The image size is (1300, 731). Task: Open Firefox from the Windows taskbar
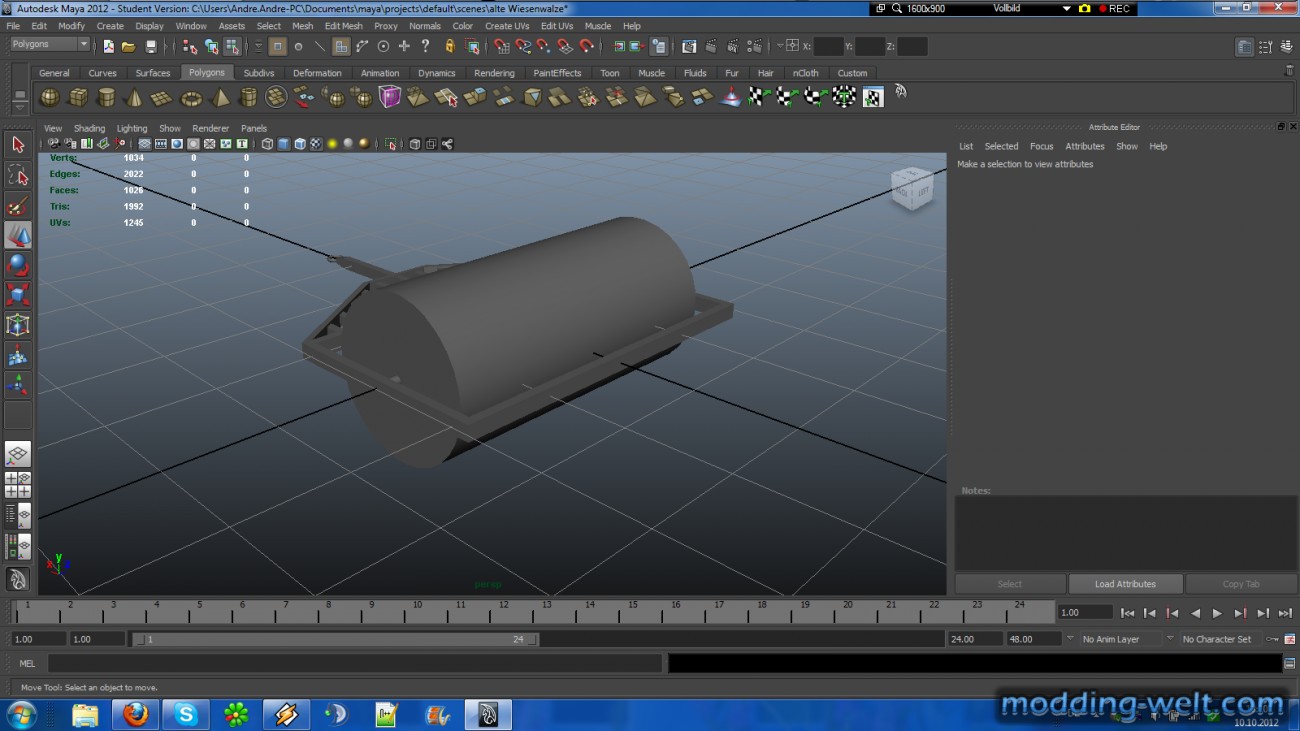(135, 714)
